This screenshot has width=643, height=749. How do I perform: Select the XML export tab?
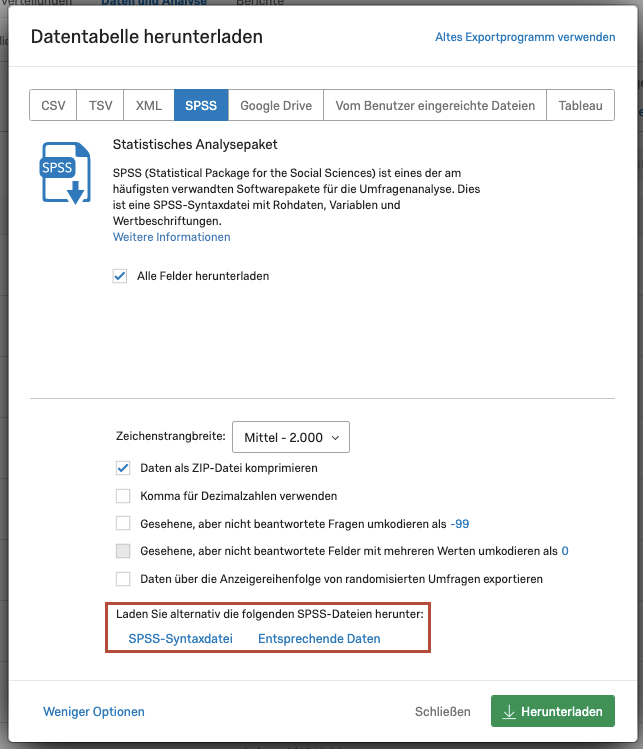149,105
